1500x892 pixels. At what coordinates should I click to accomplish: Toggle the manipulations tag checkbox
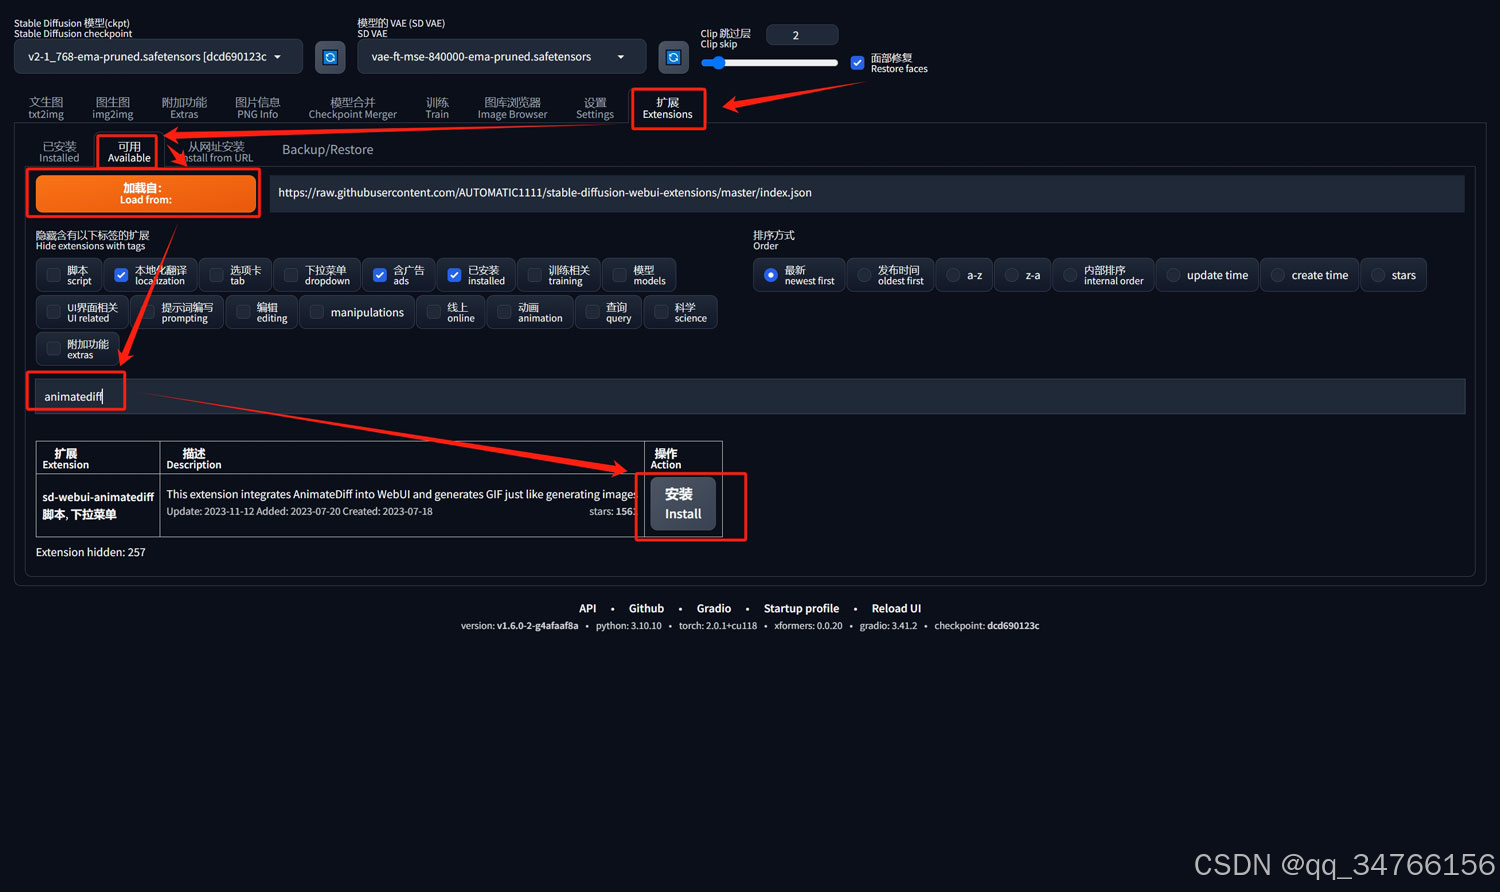click(x=316, y=312)
